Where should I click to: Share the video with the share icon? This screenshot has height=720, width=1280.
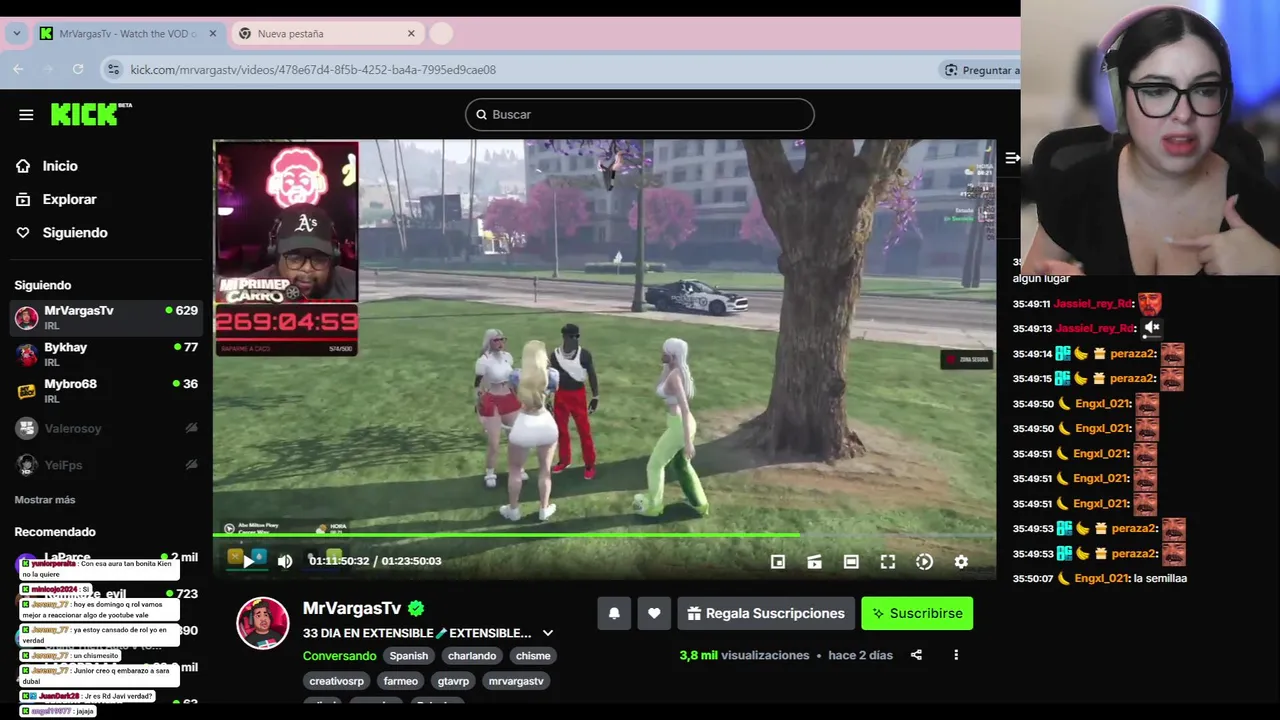point(916,655)
